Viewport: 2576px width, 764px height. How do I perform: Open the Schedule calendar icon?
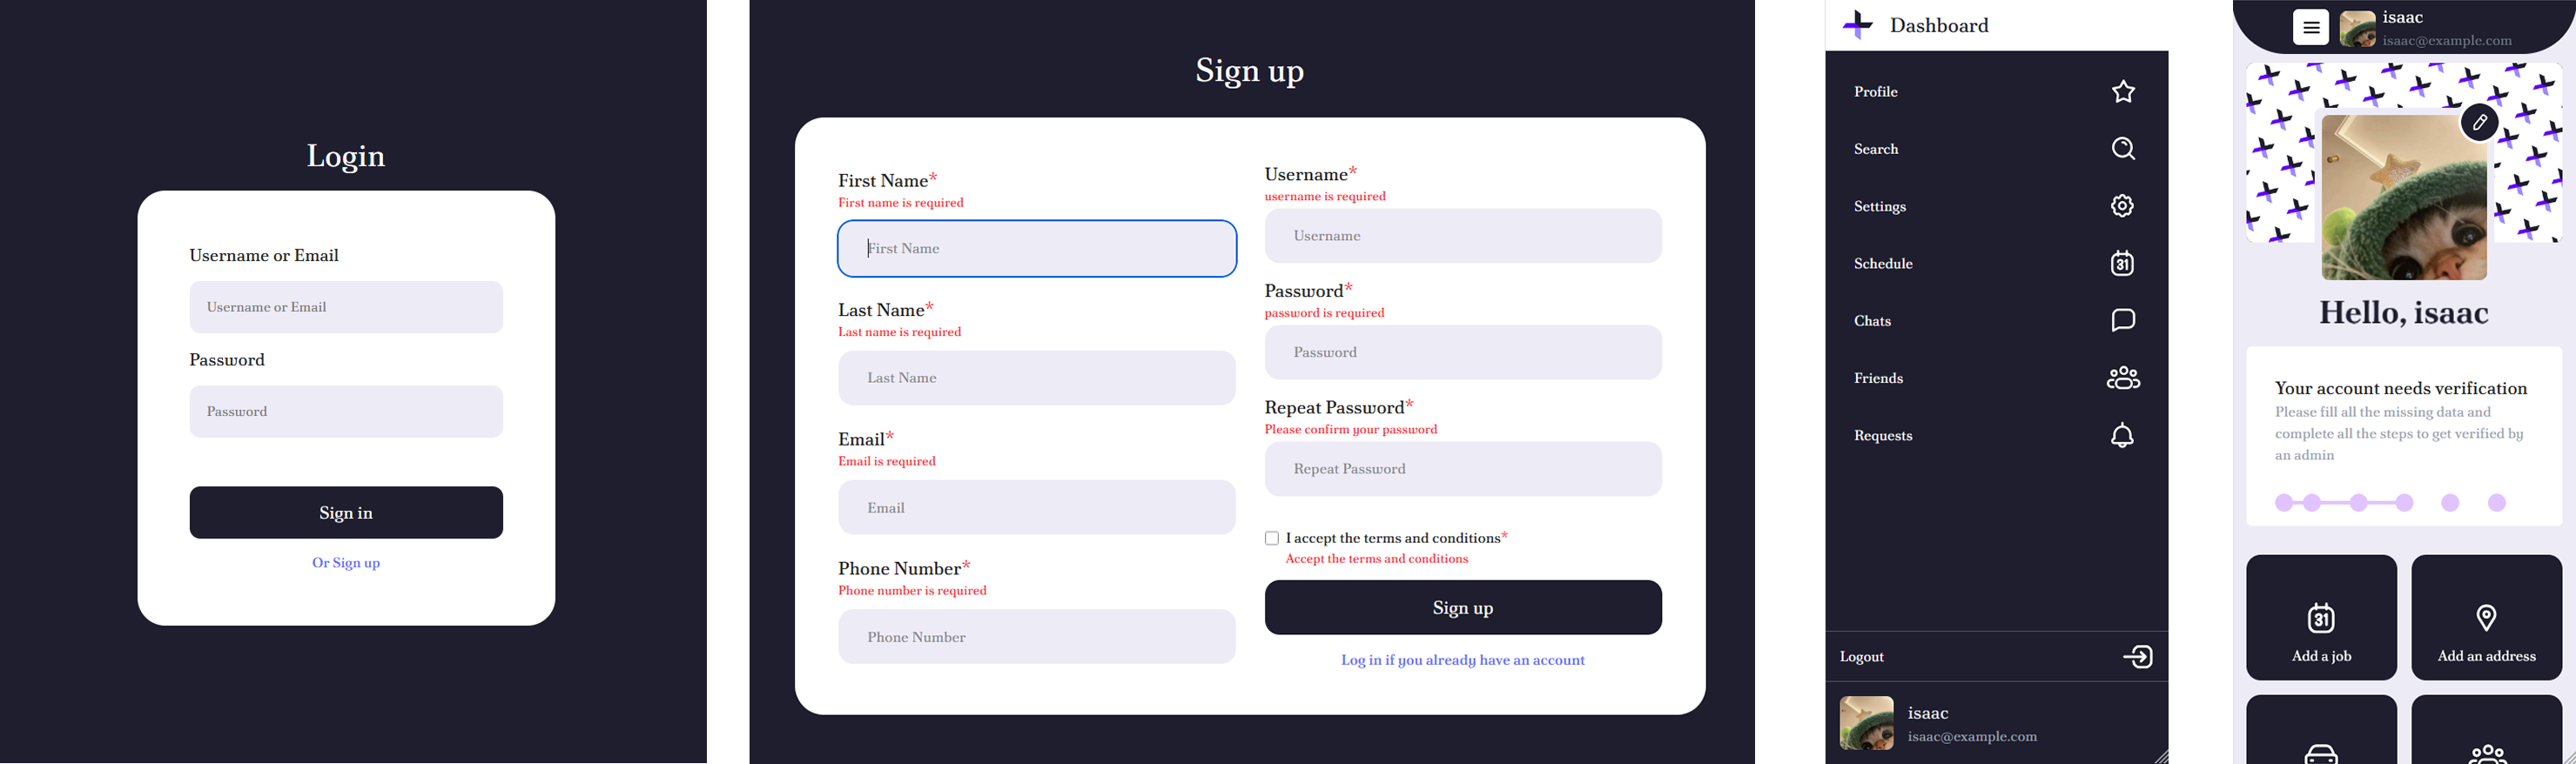tap(2122, 263)
